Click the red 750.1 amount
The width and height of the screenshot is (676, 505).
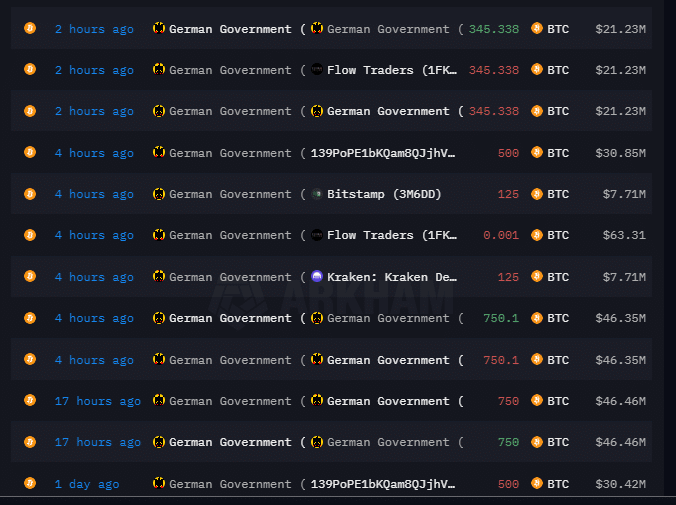501,360
